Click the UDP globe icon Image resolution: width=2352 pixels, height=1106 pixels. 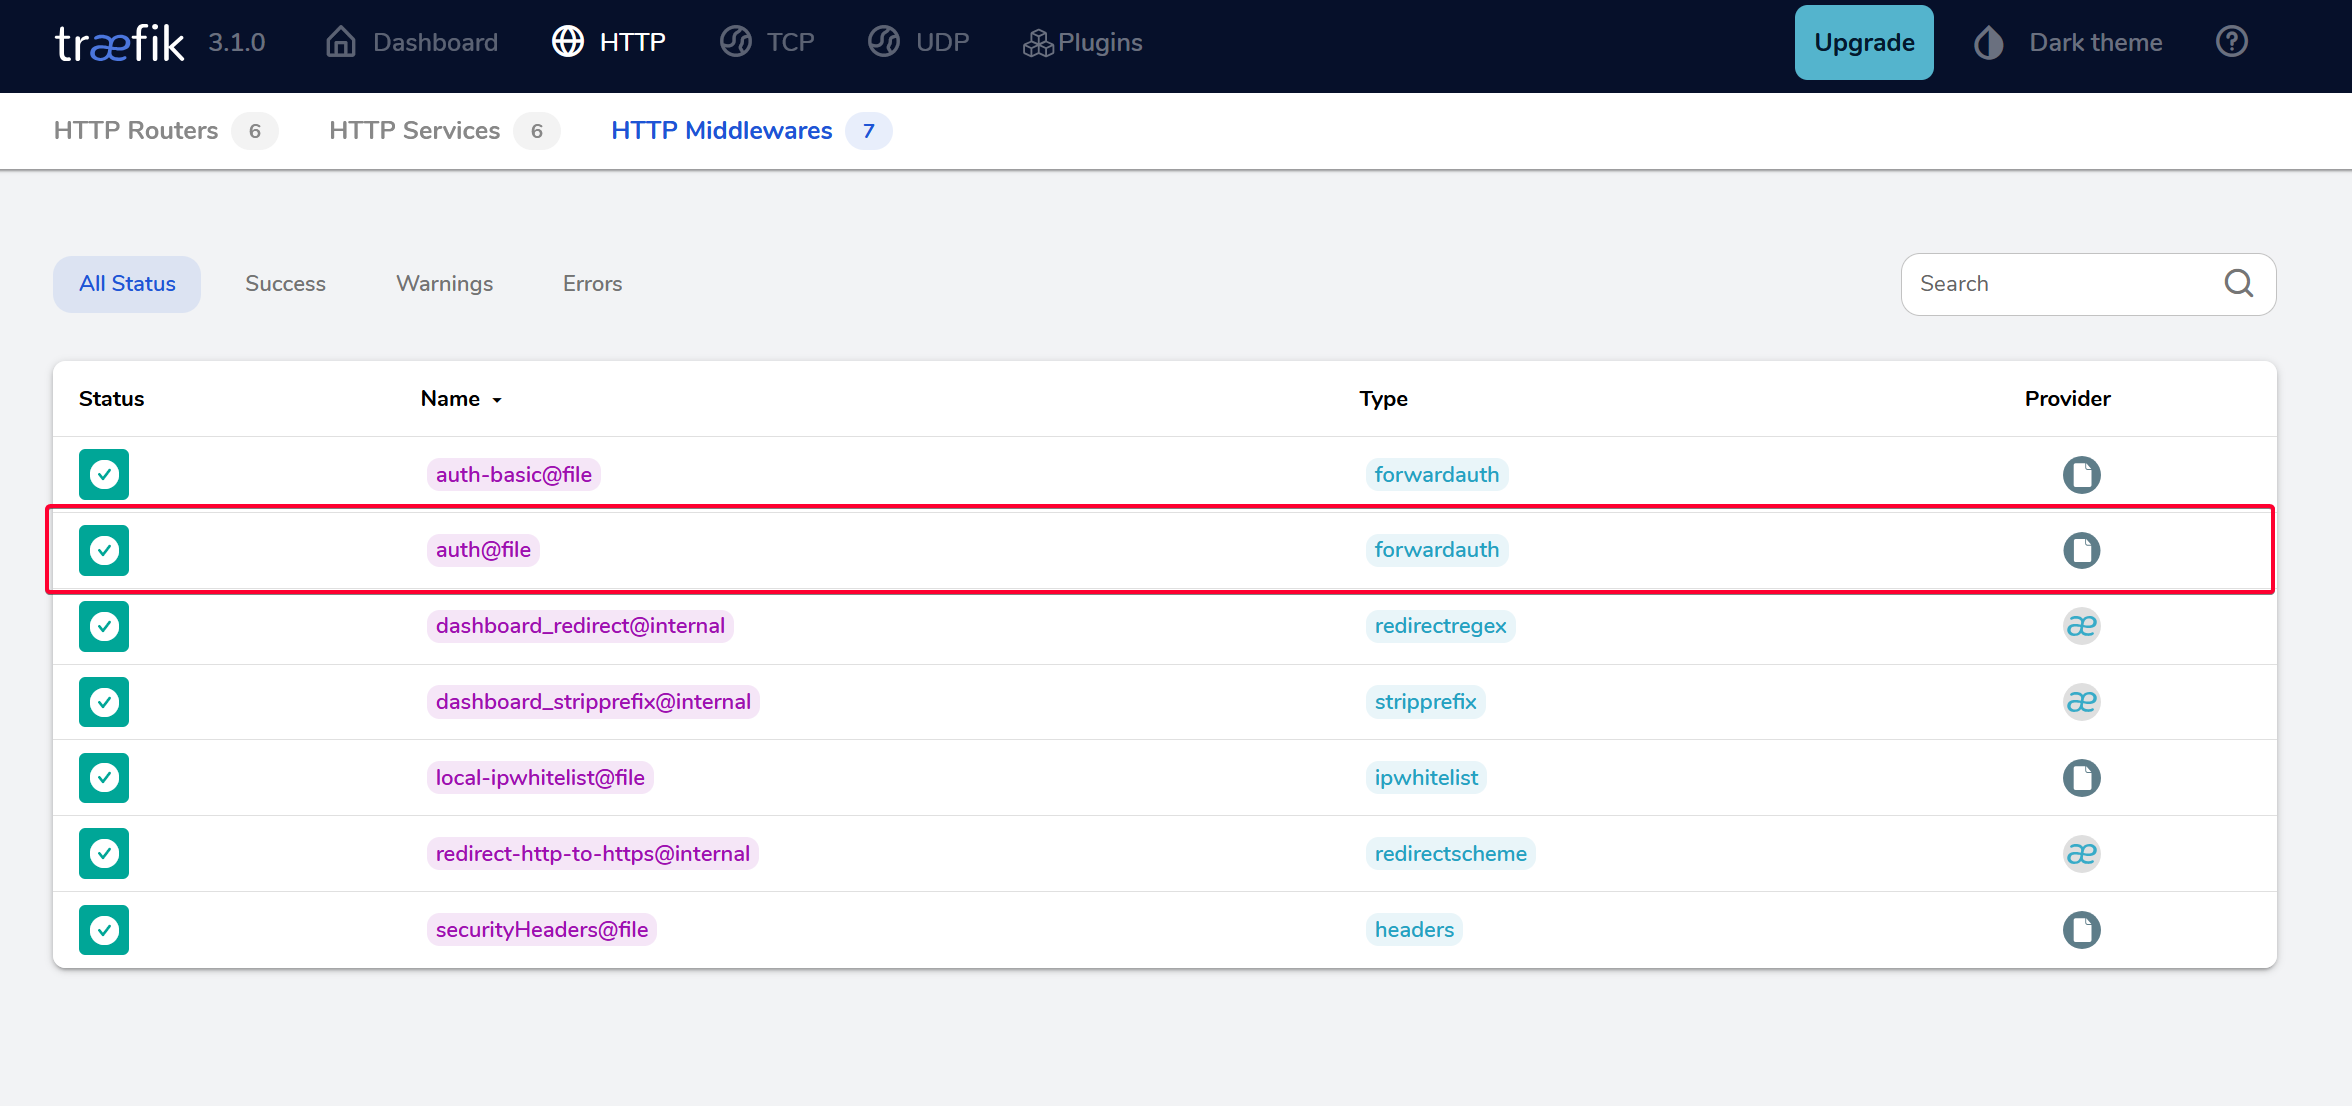(x=884, y=42)
